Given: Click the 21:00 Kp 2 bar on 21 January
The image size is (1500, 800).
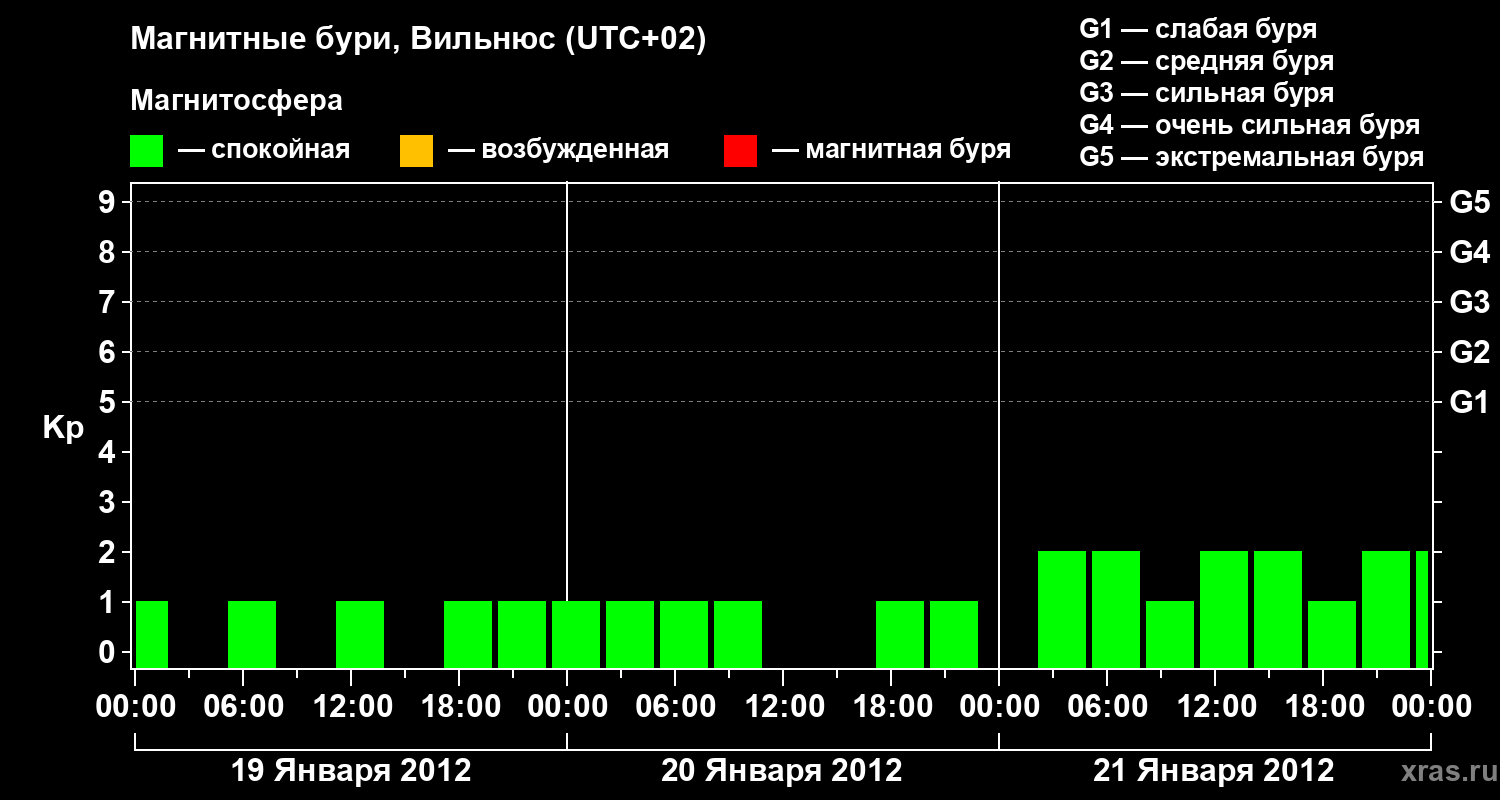Looking at the screenshot, I should (1386, 609).
